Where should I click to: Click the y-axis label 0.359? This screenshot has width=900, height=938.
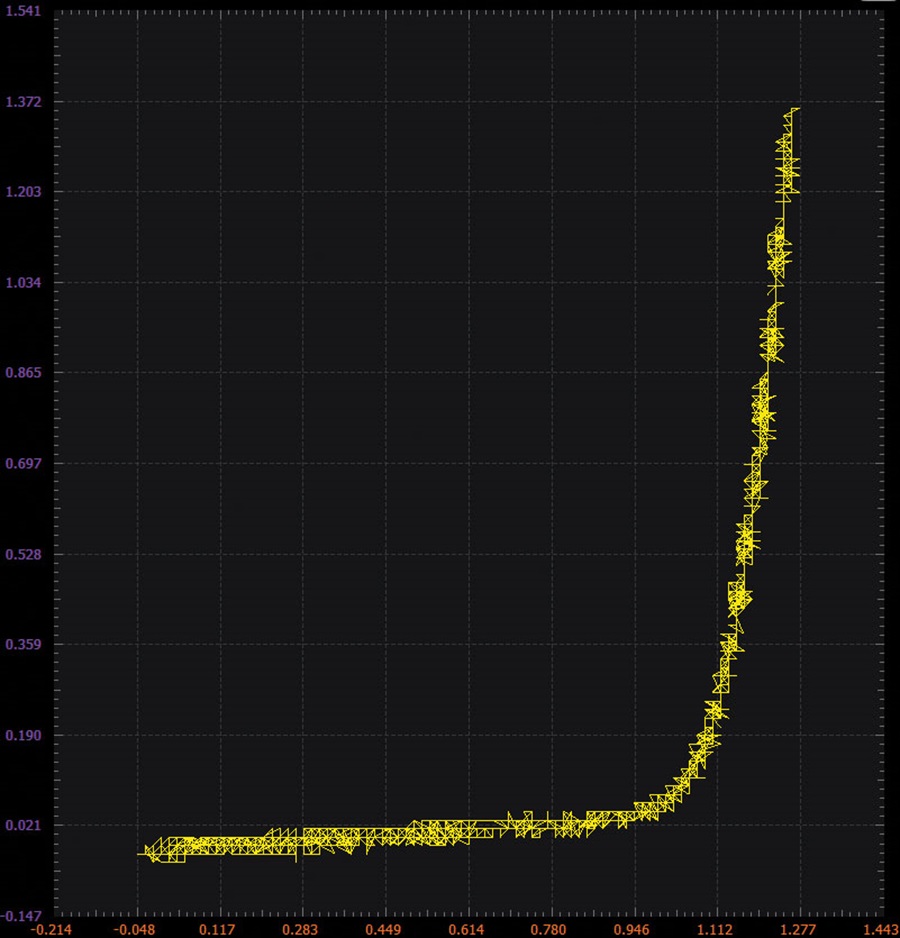tap(23, 644)
